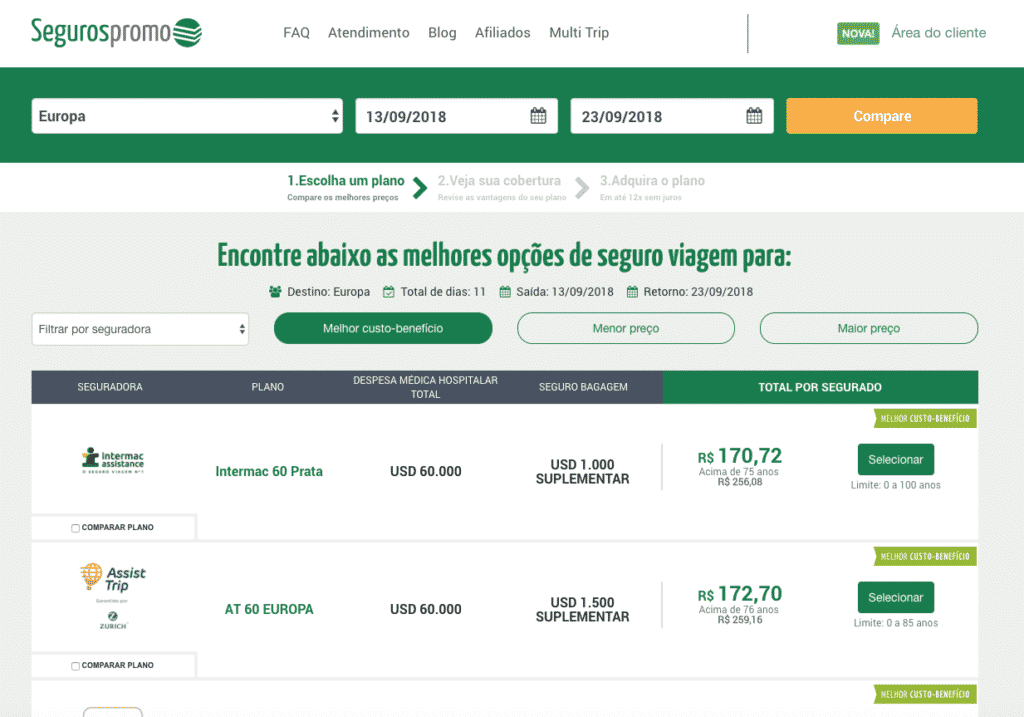The height and width of the screenshot is (717, 1024).
Task: Sort results by Menor preço
Action: [x=625, y=328]
